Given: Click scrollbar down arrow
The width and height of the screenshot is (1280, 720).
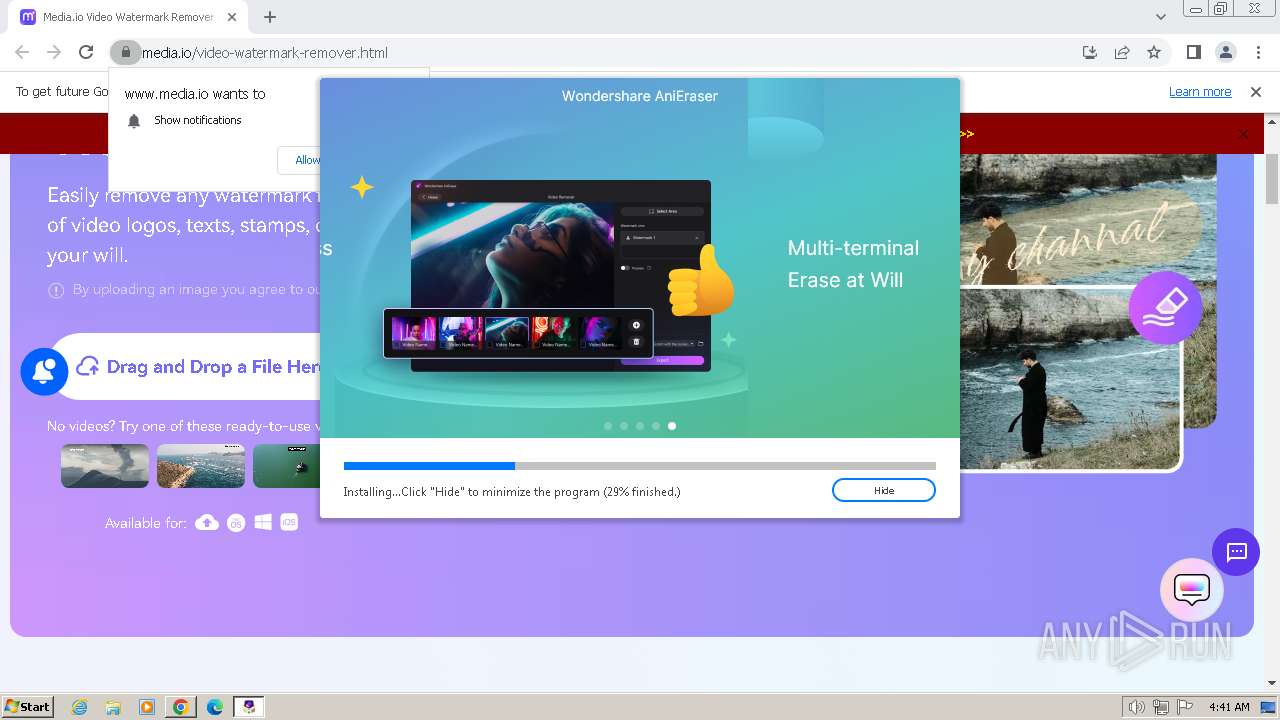Looking at the screenshot, I should click(x=1272, y=684).
